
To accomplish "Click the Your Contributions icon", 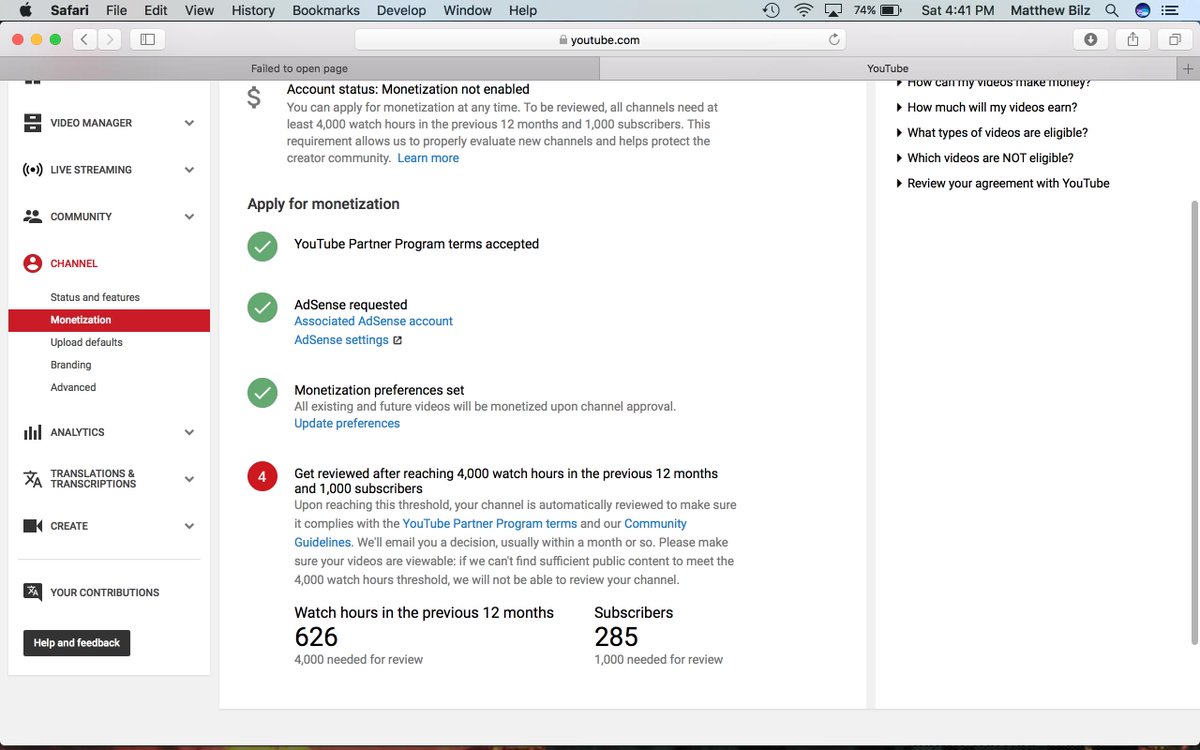I will pos(32,592).
